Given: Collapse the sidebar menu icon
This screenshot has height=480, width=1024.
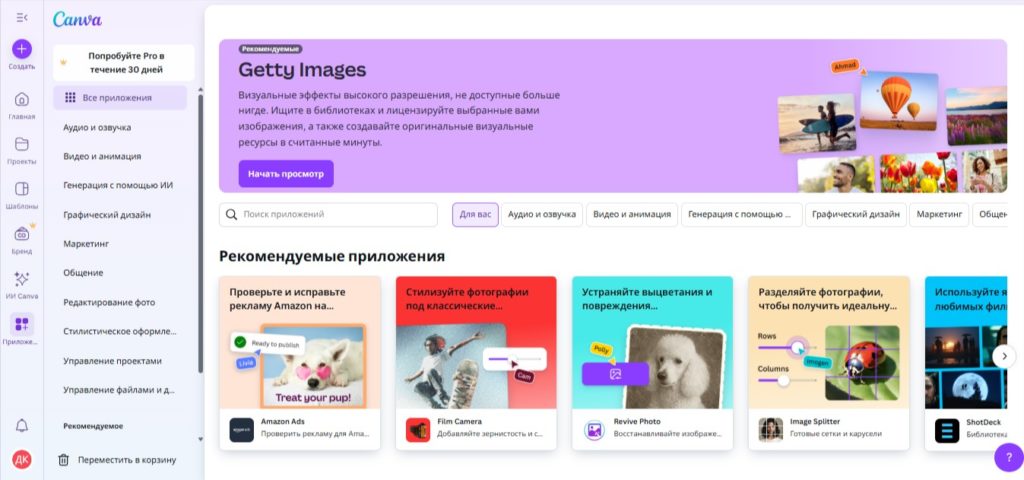Looking at the screenshot, I should pyautogui.click(x=22, y=18).
